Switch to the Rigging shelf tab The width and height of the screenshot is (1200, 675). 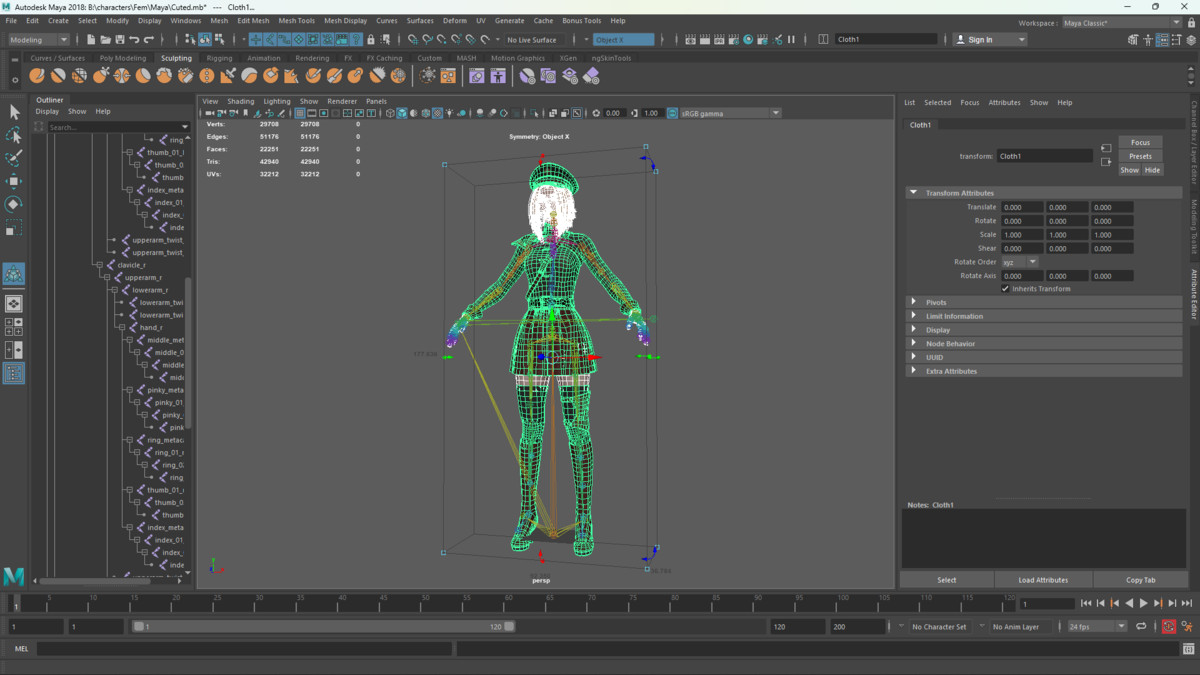(x=219, y=58)
